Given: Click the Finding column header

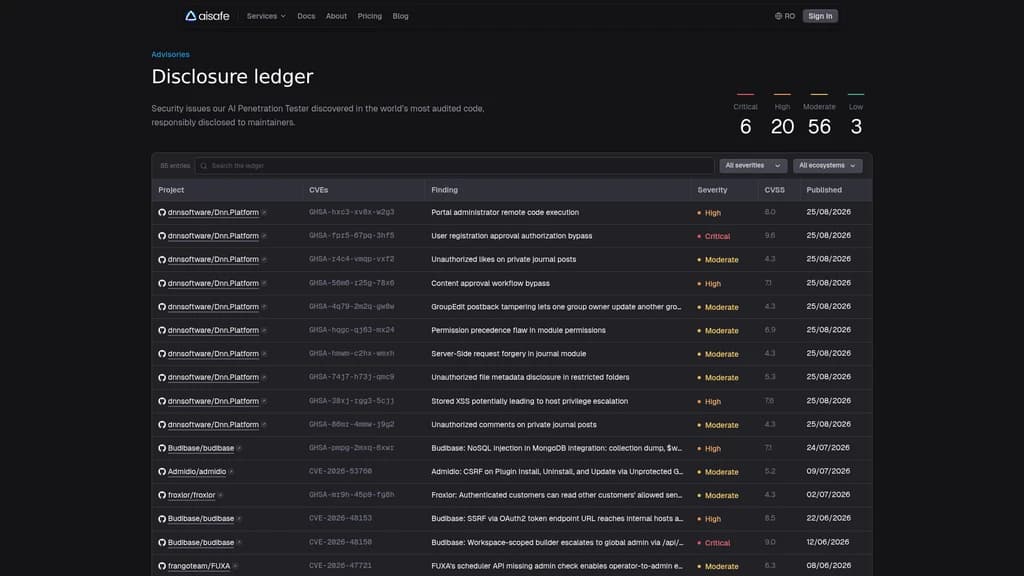Looking at the screenshot, I should [x=444, y=190].
